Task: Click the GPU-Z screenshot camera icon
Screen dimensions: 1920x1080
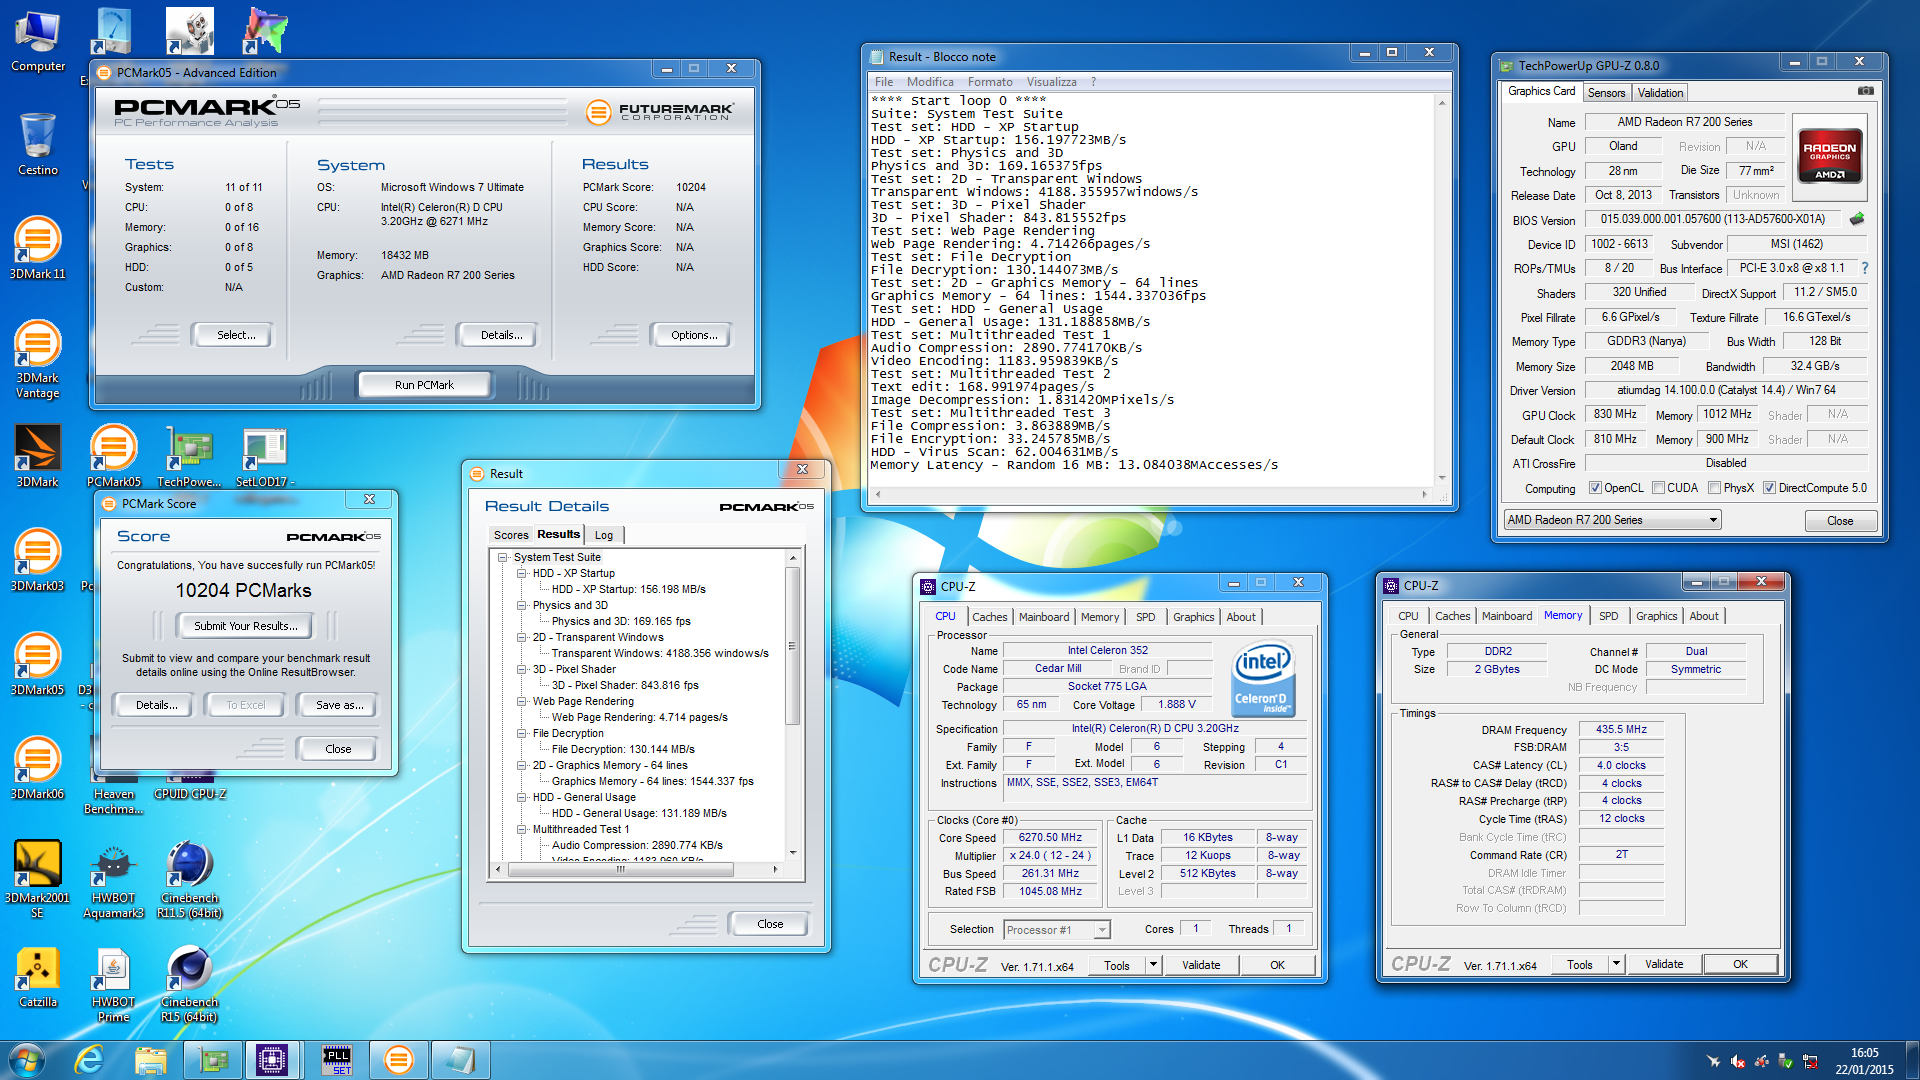Action: coord(1865,91)
